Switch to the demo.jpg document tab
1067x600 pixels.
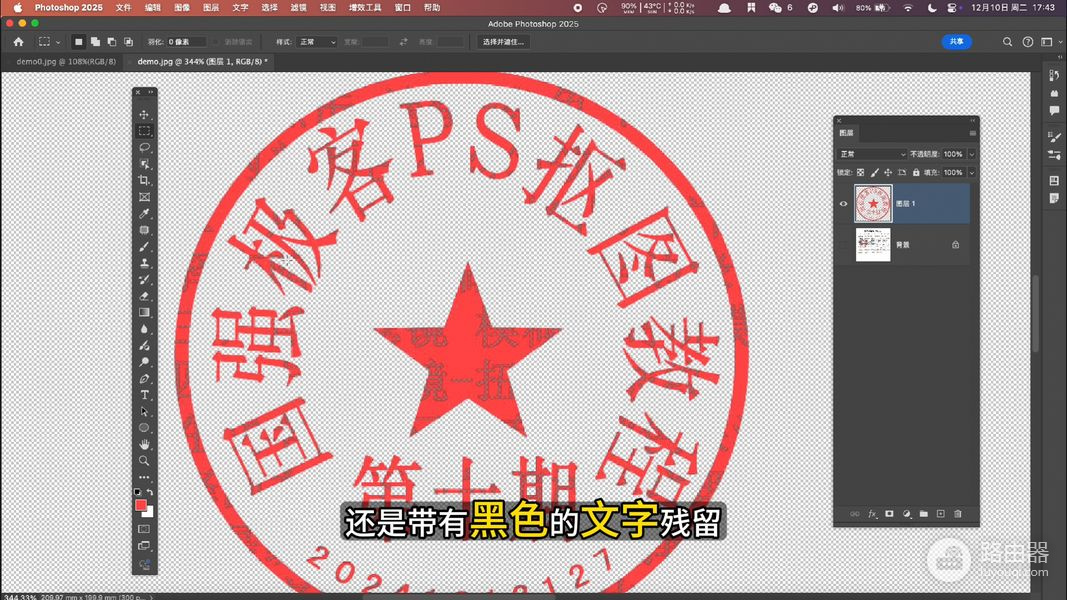point(202,61)
